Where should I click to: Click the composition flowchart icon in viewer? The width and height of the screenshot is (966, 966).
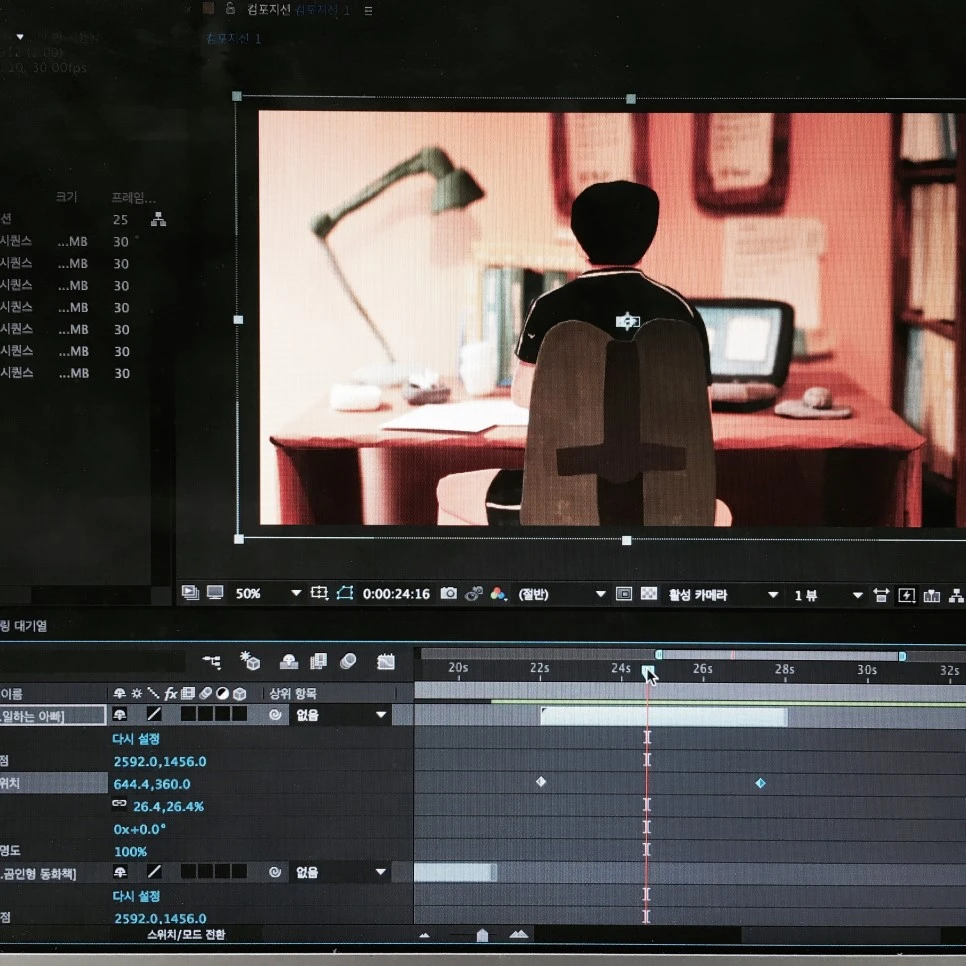click(x=956, y=596)
